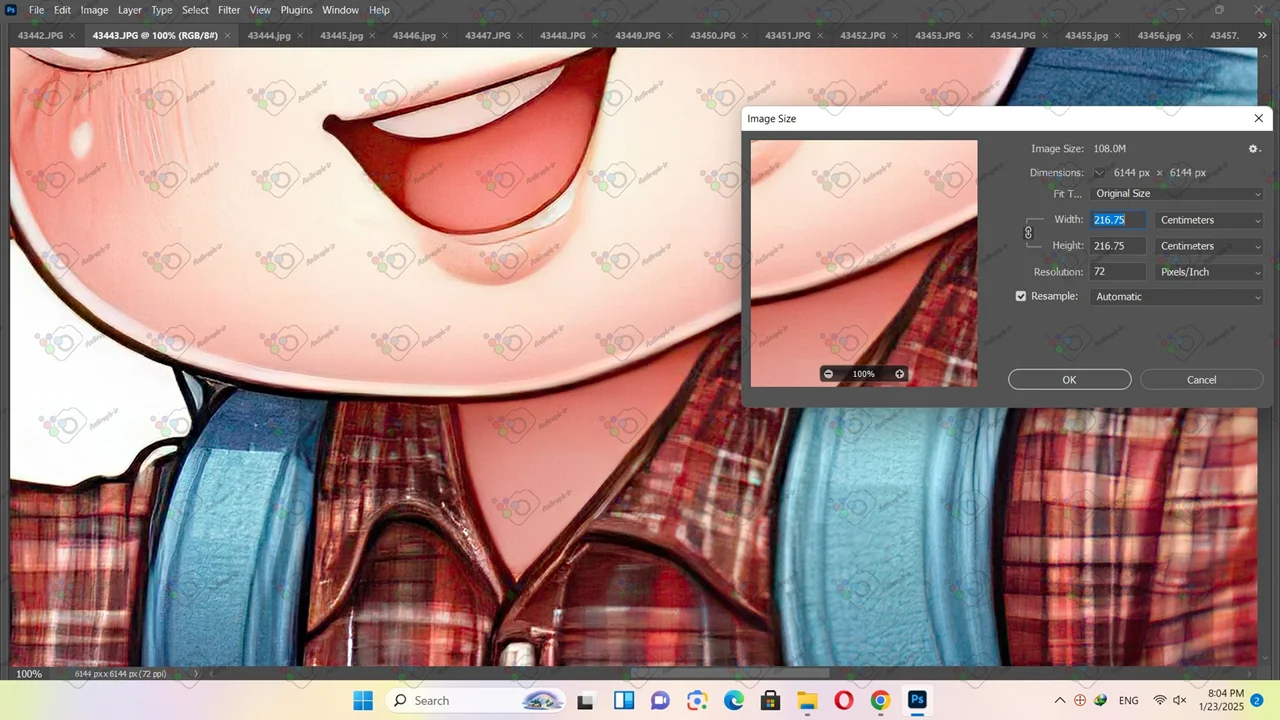The width and height of the screenshot is (1280, 720).
Task: Click the OK button
Action: tap(1069, 380)
